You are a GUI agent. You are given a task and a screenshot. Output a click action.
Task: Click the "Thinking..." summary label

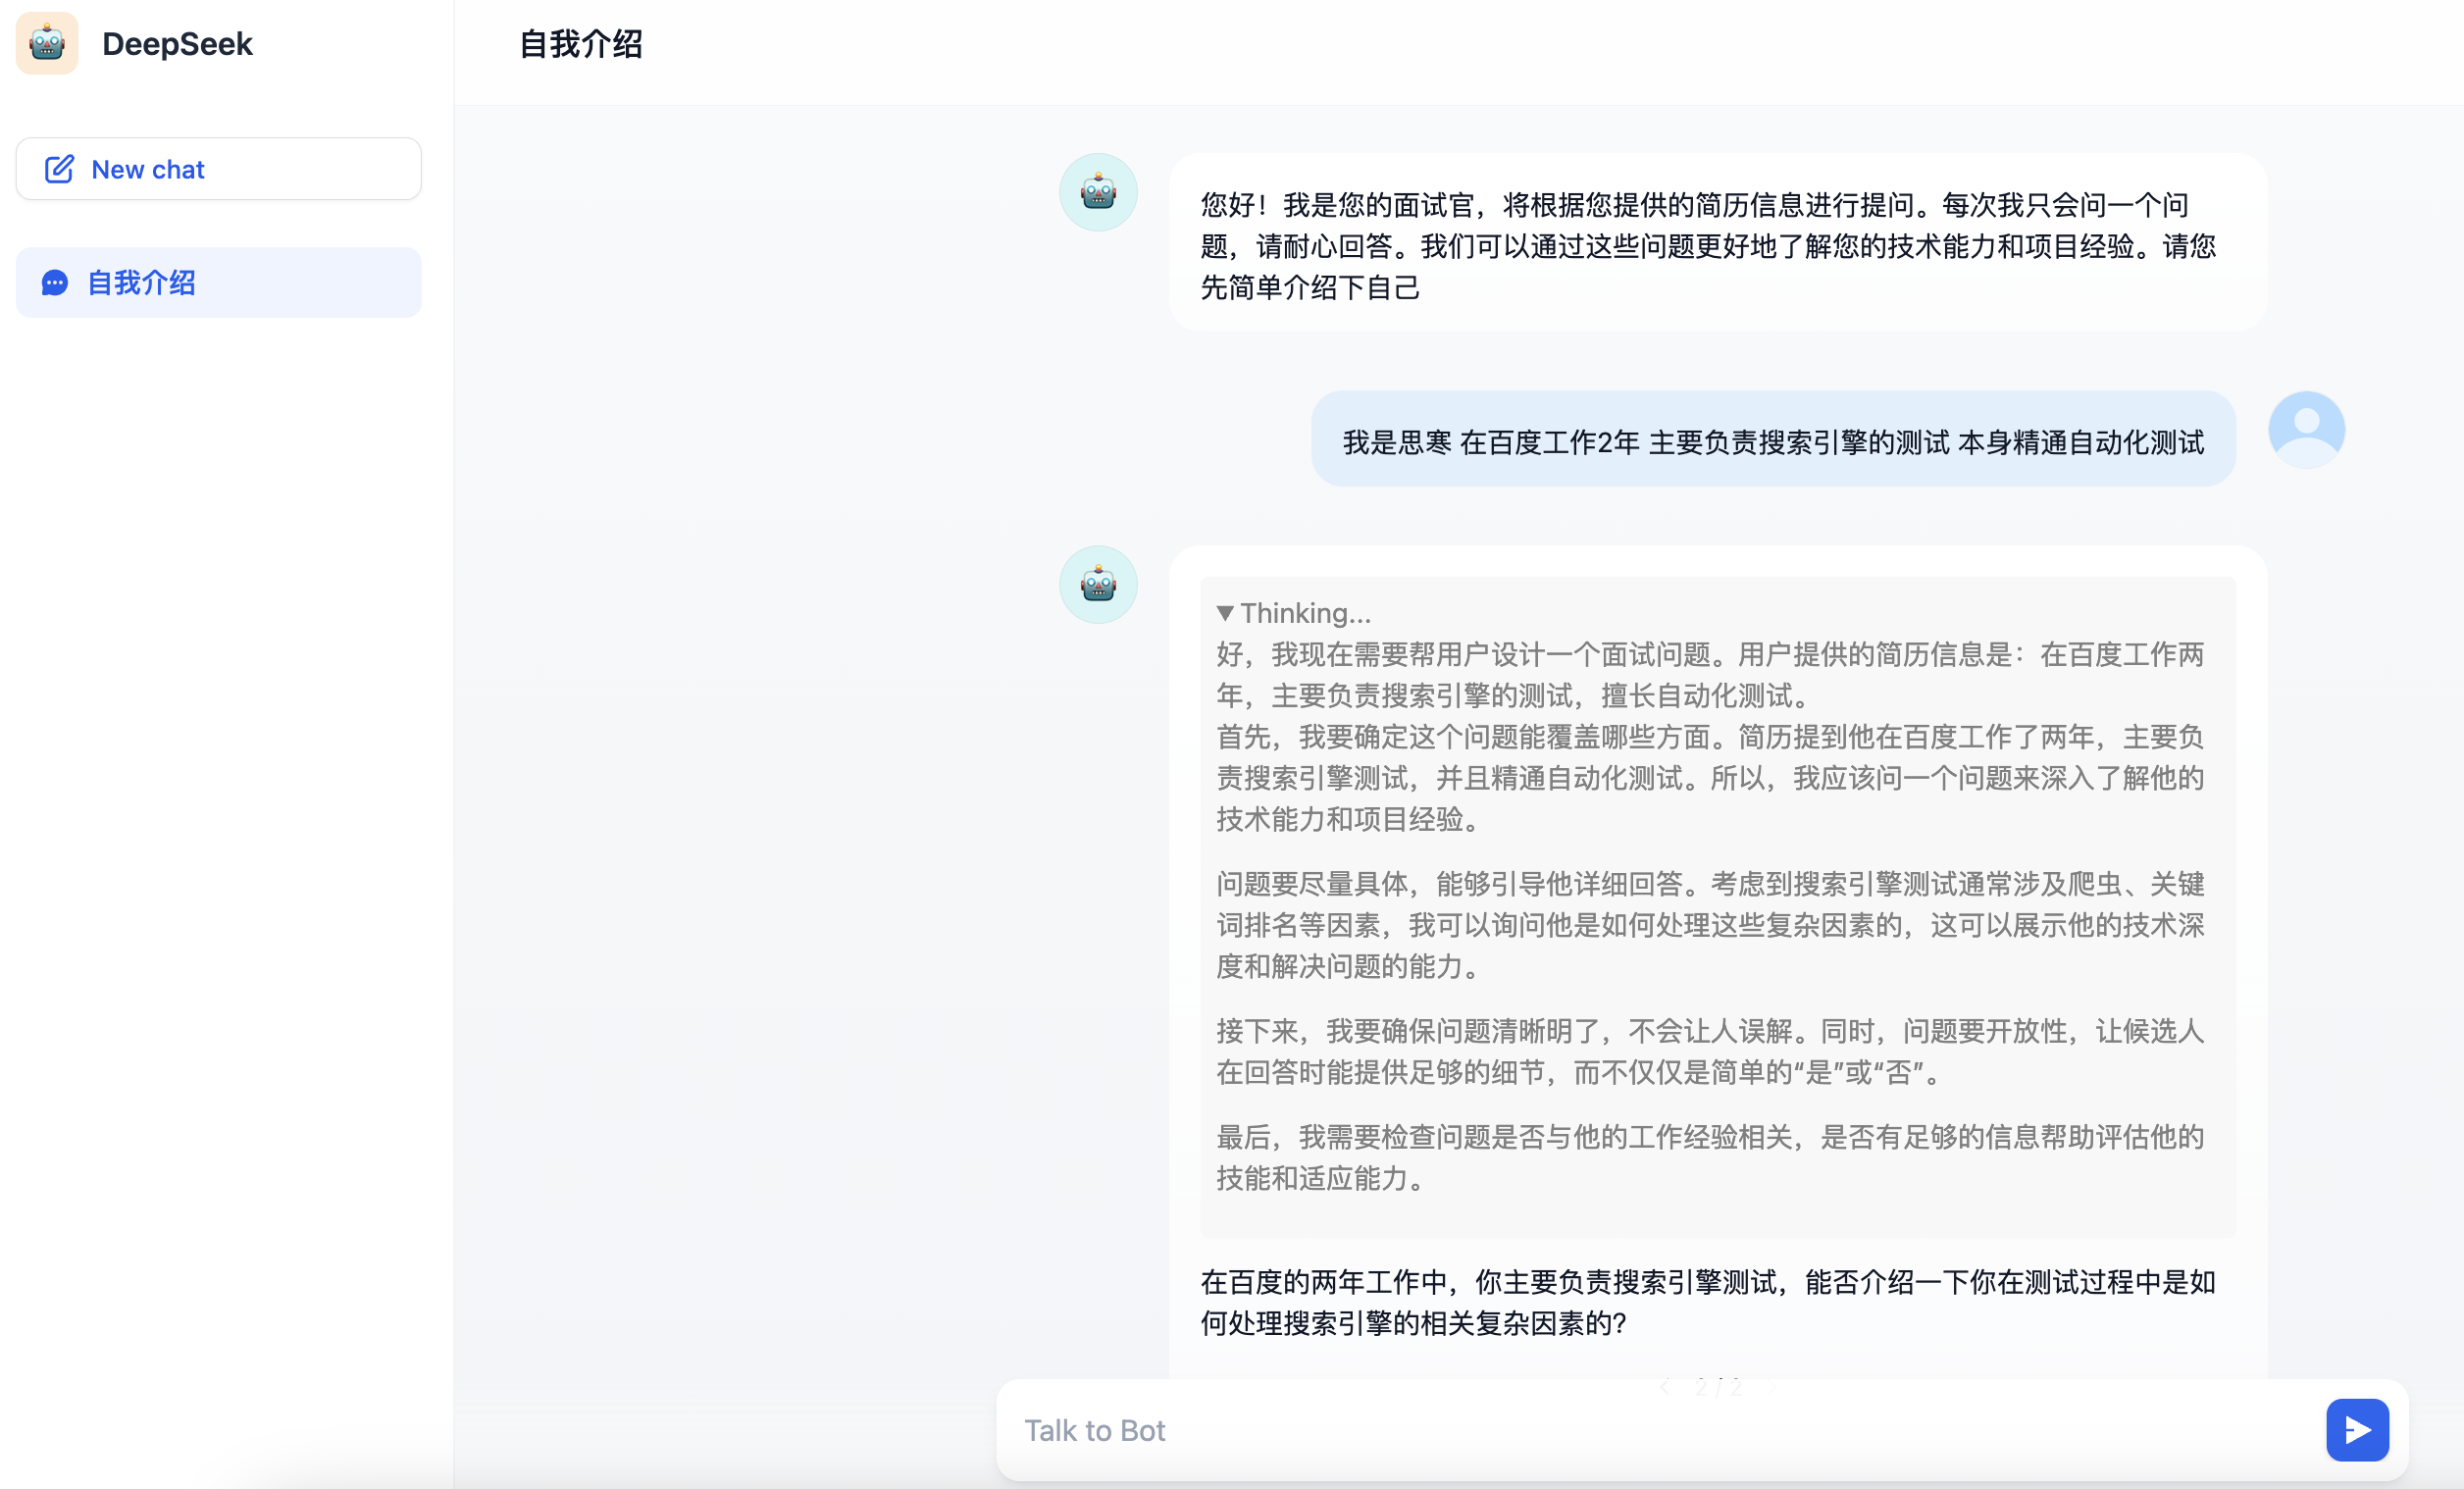click(1305, 613)
